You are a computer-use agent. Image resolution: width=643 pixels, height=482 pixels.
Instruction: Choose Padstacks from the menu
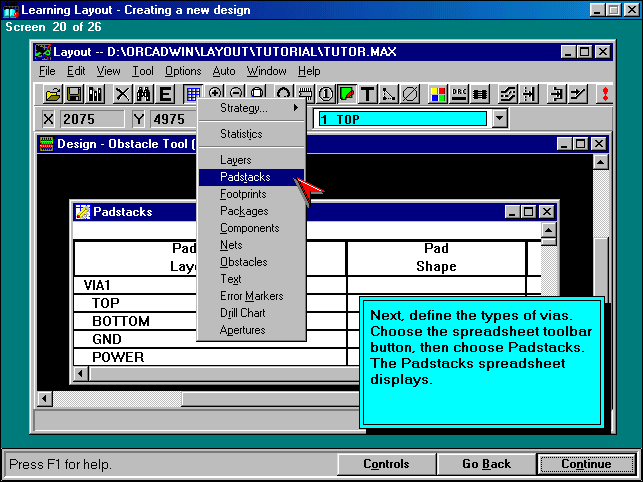pyautogui.click(x=245, y=177)
